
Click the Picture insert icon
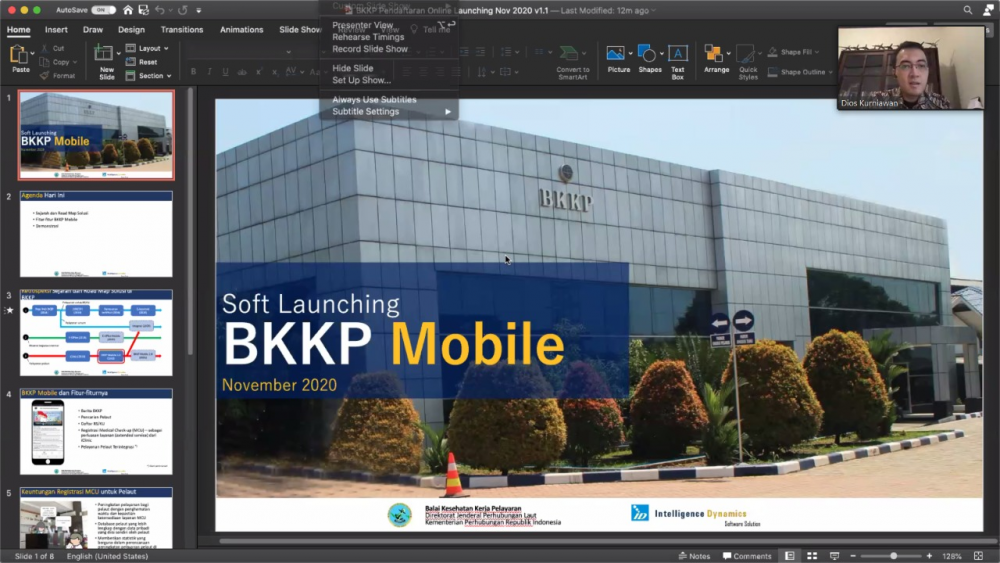click(x=615, y=53)
